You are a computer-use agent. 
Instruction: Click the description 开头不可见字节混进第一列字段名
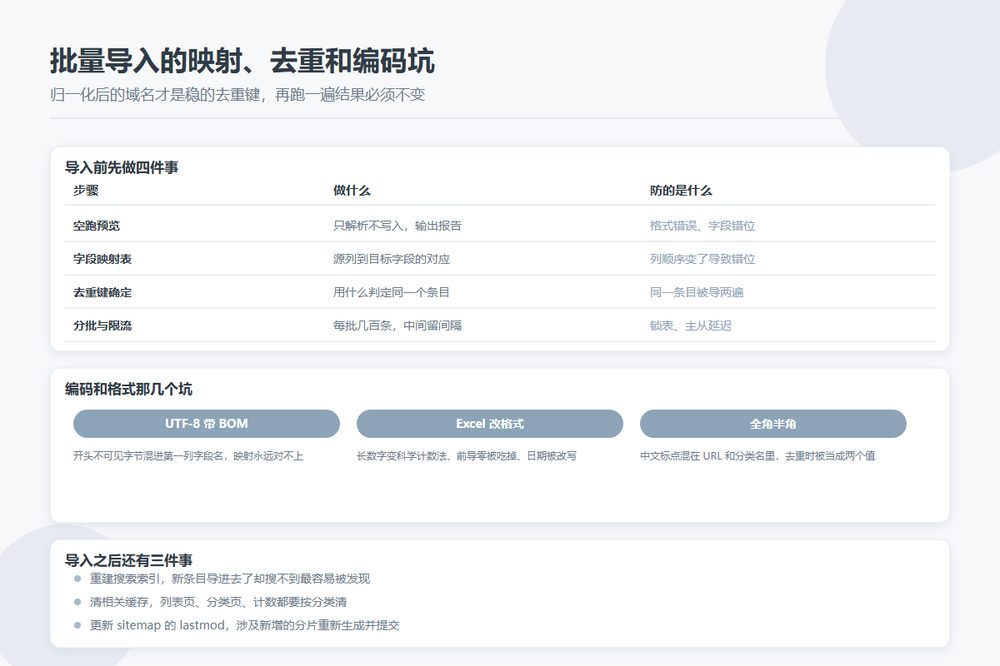click(x=188, y=455)
